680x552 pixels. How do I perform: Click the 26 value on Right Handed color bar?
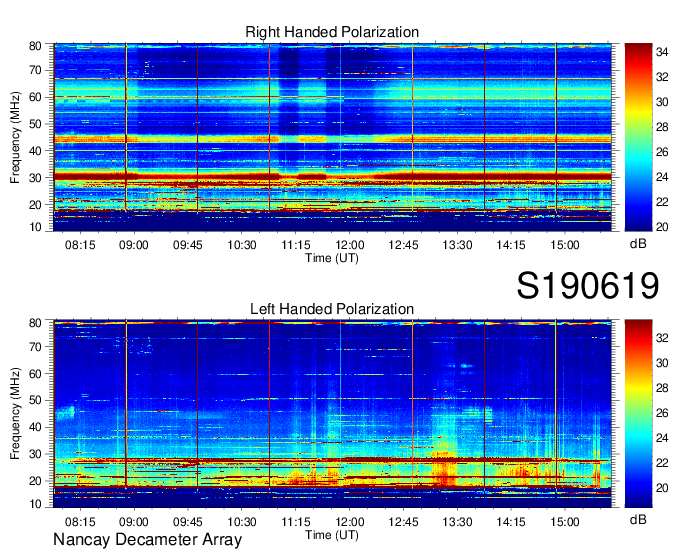pyautogui.click(x=662, y=152)
